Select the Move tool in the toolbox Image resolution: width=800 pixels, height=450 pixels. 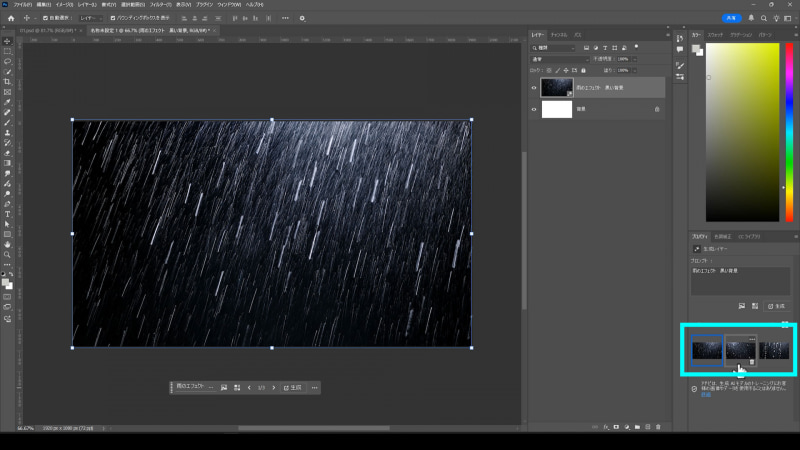click(x=7, y=40)
